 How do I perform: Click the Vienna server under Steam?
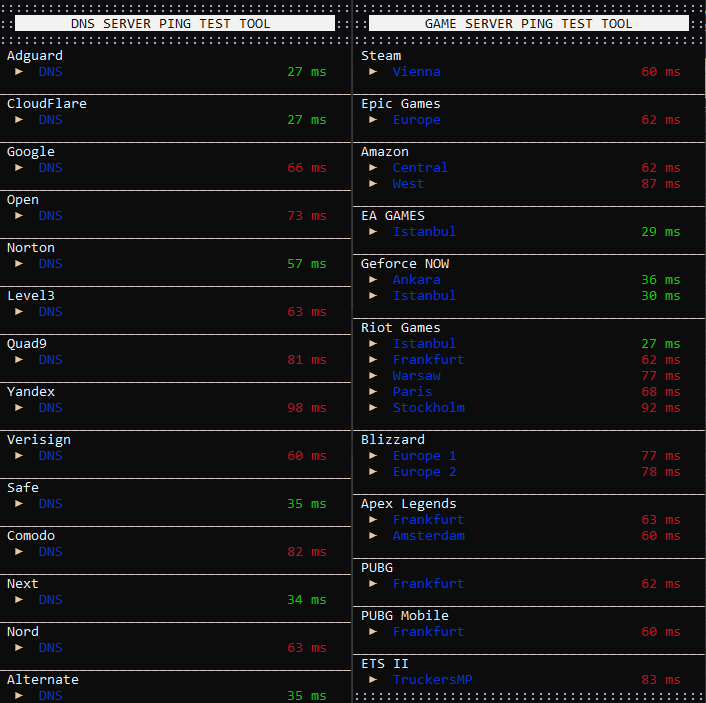[x=416, y=72]
